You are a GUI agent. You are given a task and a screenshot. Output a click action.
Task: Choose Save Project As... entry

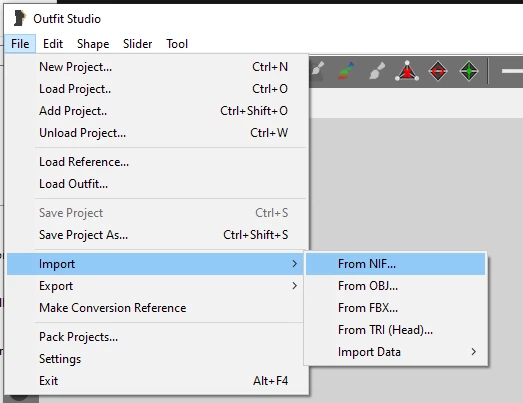coord(157,235)
